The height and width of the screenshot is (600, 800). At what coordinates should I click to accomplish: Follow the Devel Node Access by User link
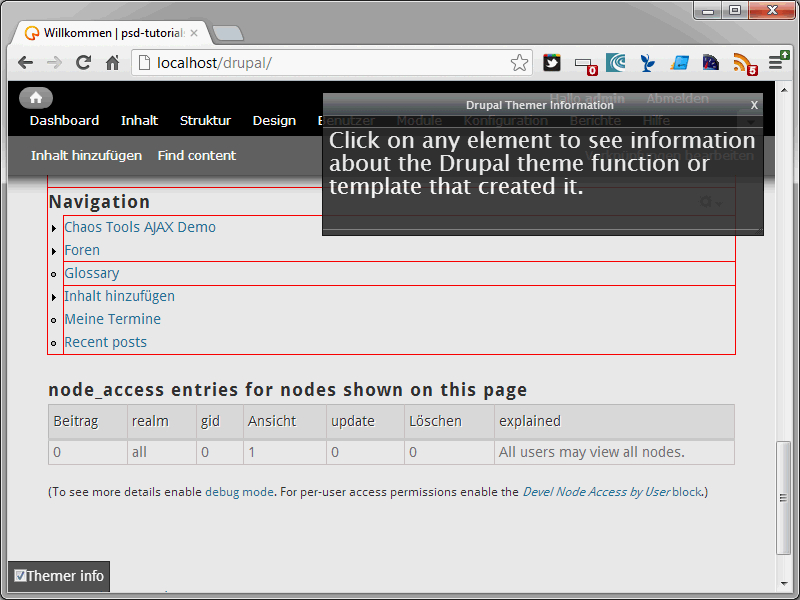pos(596,492)
